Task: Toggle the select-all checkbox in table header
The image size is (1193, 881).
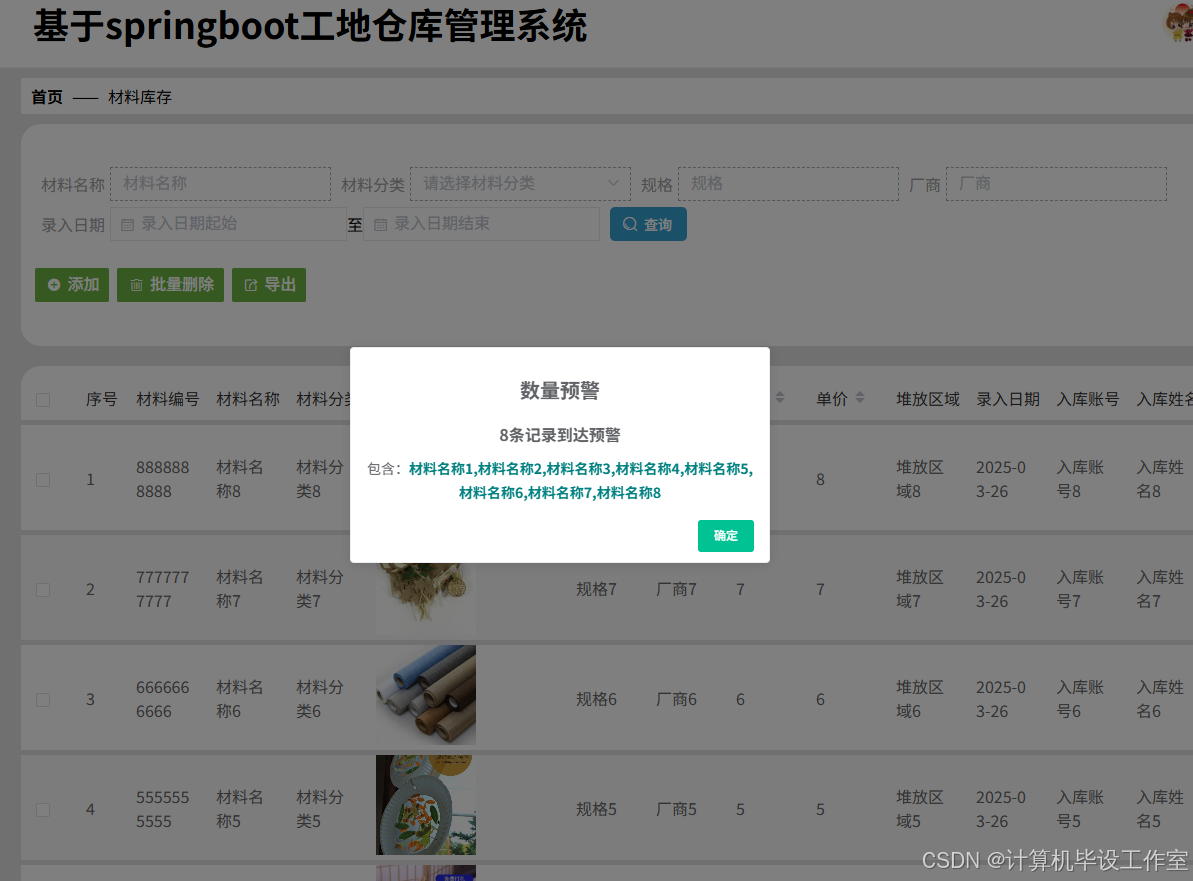Action: 43,399
